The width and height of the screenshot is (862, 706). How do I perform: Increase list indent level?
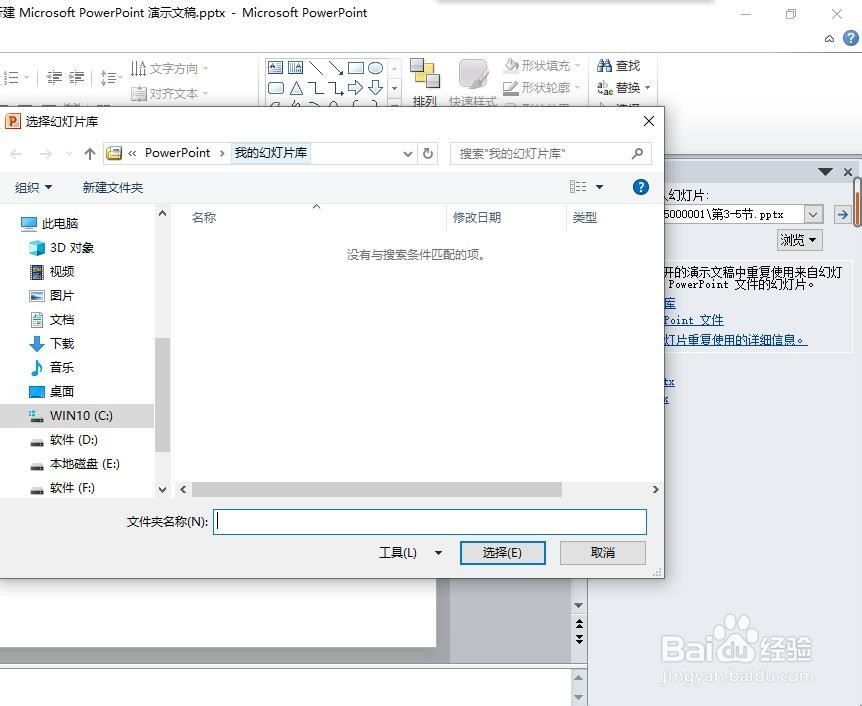coord(76,78)
